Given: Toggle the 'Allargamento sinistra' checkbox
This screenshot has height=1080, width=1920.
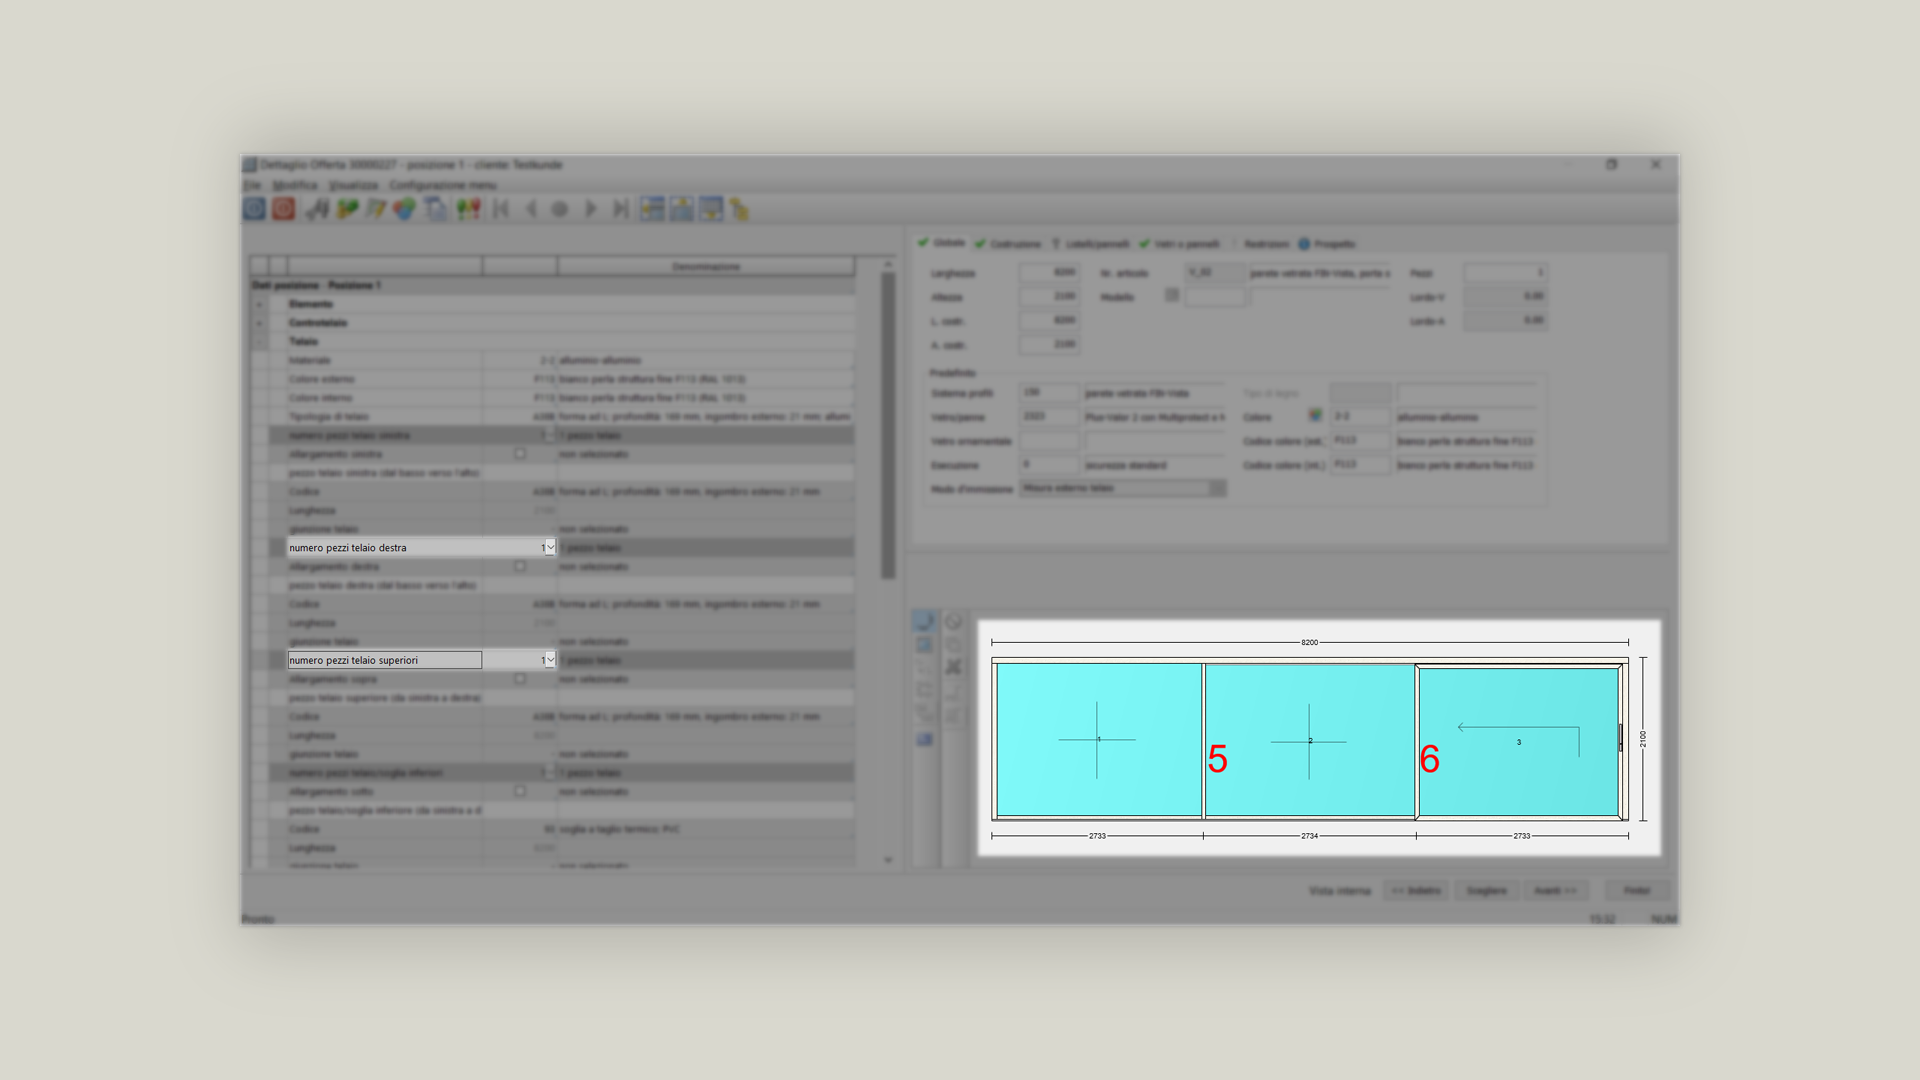Looking at the screenshot, I should coord(520,454).
